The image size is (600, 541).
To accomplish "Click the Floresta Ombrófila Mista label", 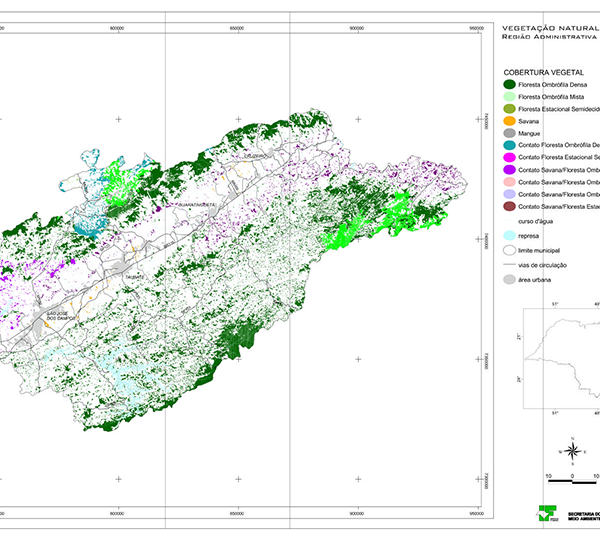I will pyautogui.click(x=551, y=97).
